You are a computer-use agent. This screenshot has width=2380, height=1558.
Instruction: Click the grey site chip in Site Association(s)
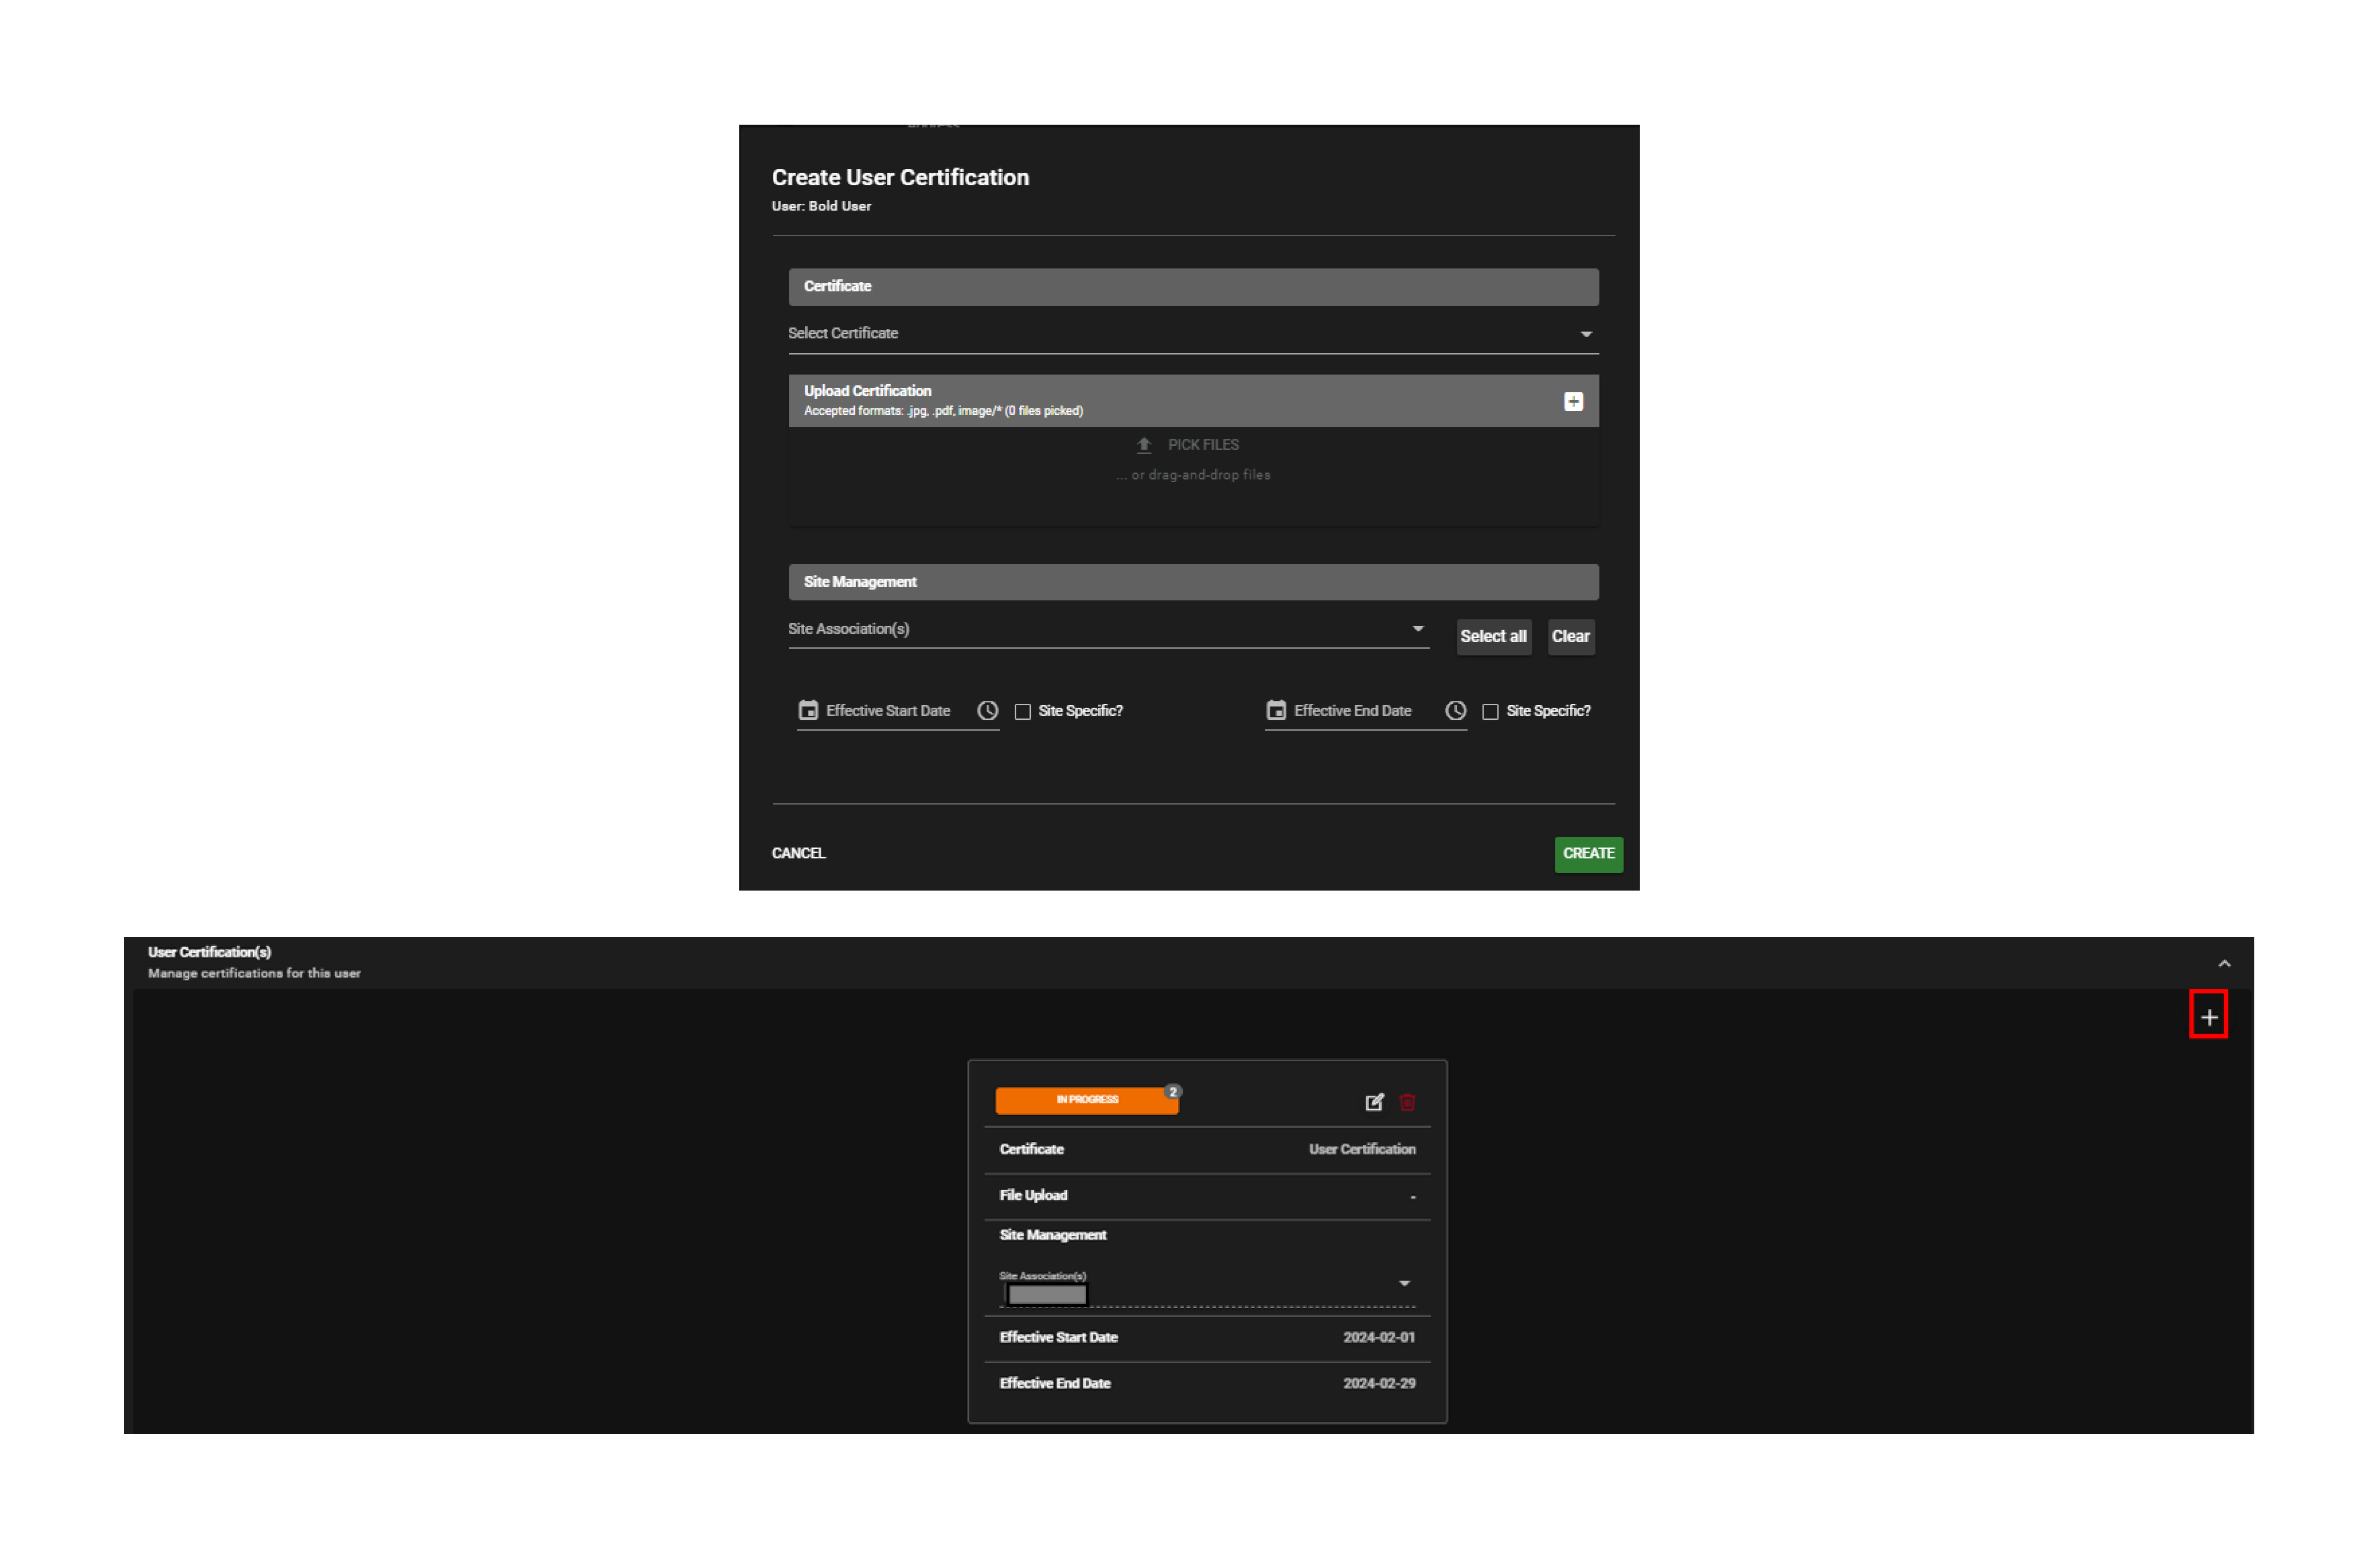pos(1046,1295)
